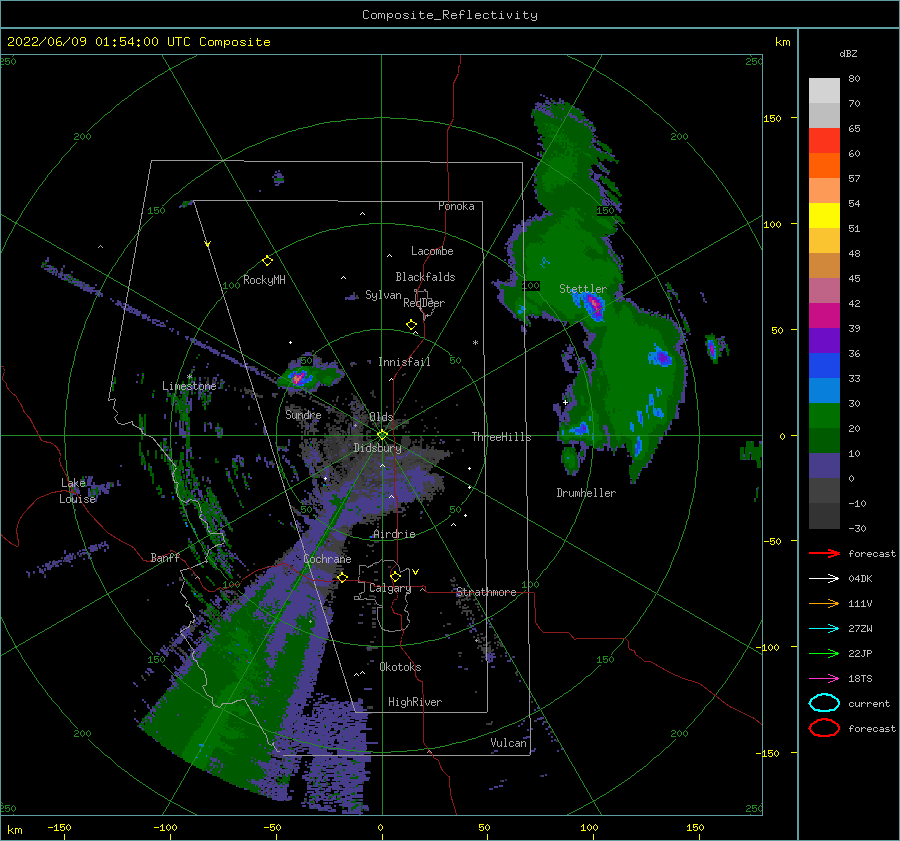Click the yellow diamond marker in Calgary
Screen dimensions: 900x841
[395, 576]
